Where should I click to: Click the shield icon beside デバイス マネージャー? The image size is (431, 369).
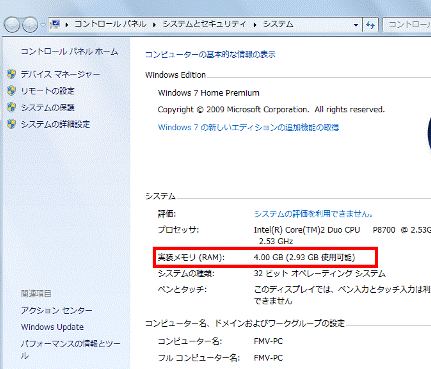pos(12,74)
